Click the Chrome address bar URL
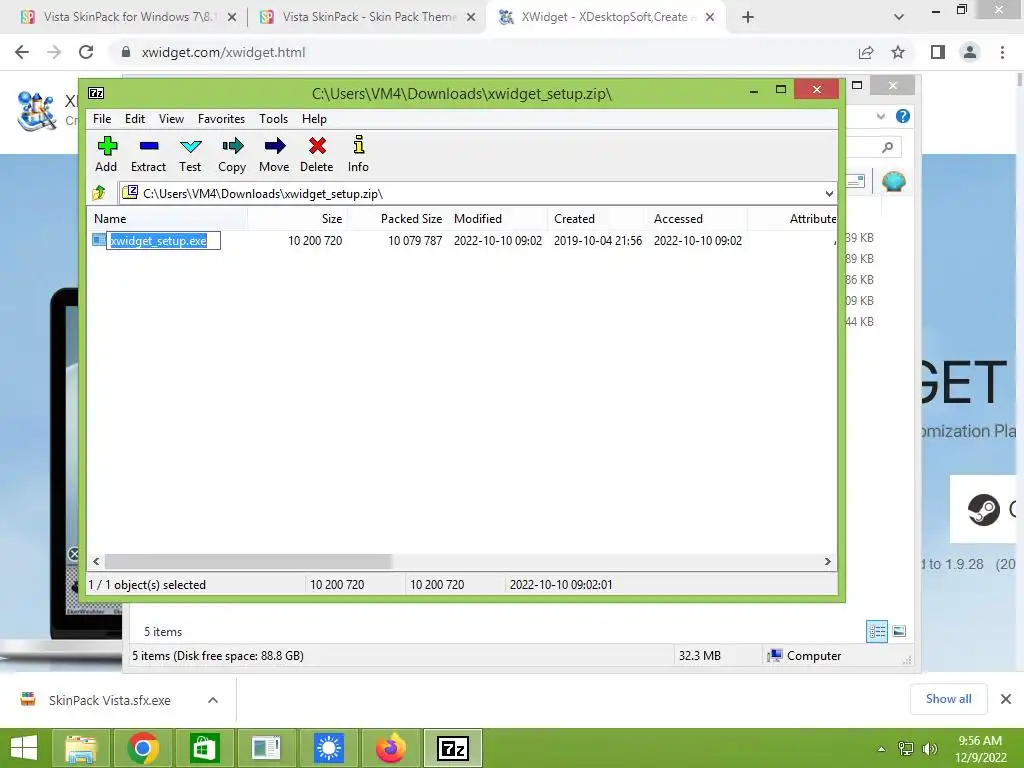Screen dimensions: 1024x768 (223, 52)
